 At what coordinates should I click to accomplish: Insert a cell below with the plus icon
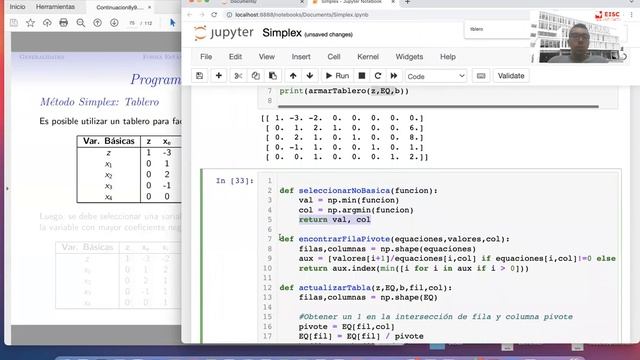click(x=219, y=76)
